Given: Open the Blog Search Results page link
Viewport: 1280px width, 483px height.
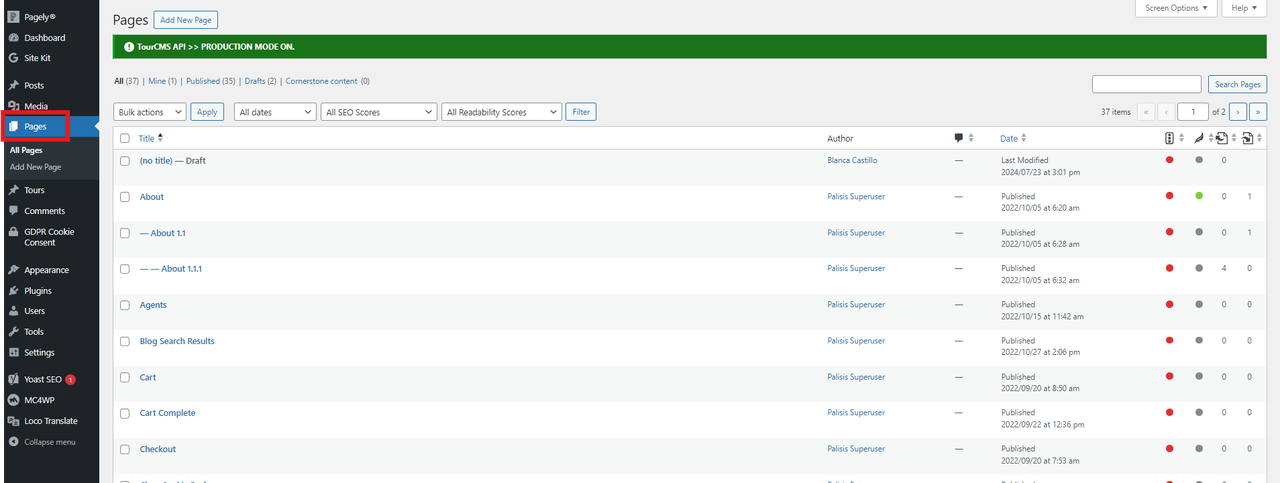Looking at the screenshot, I should (177, 341).
